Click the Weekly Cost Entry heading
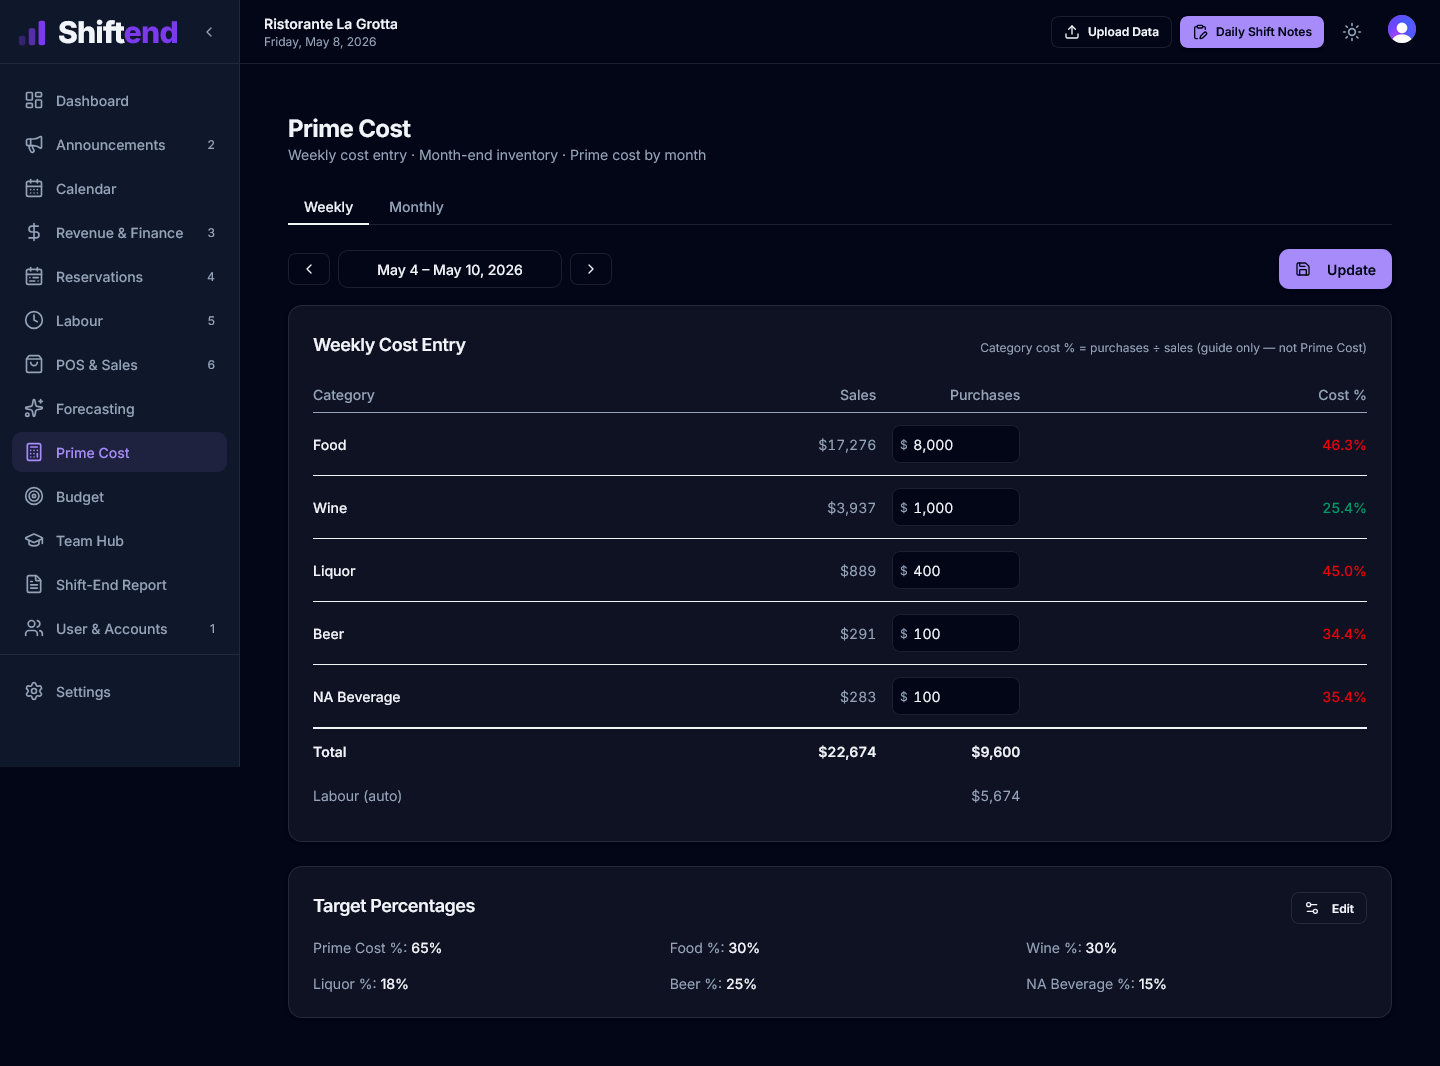The image size is (1440, 1066). pos(389,345)
